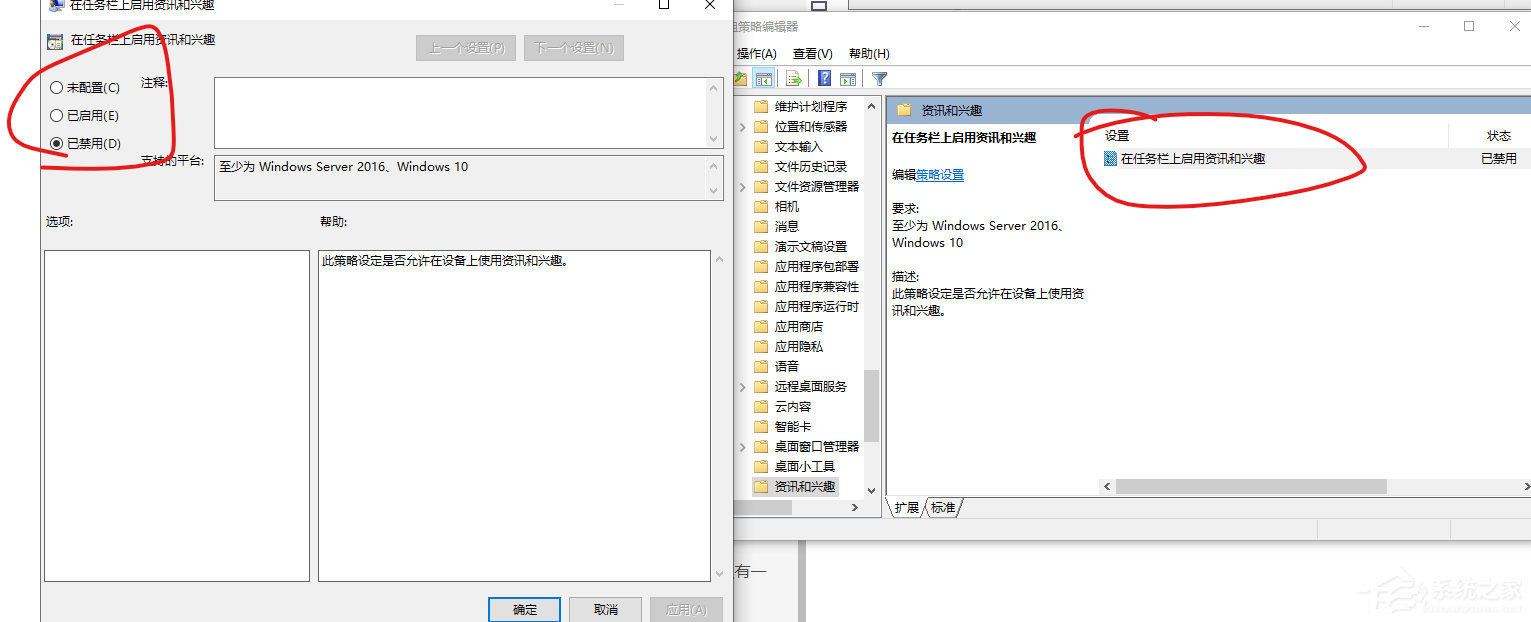Open the Help icon in the toolbar
1531x622 pixels.
[823, 78]
